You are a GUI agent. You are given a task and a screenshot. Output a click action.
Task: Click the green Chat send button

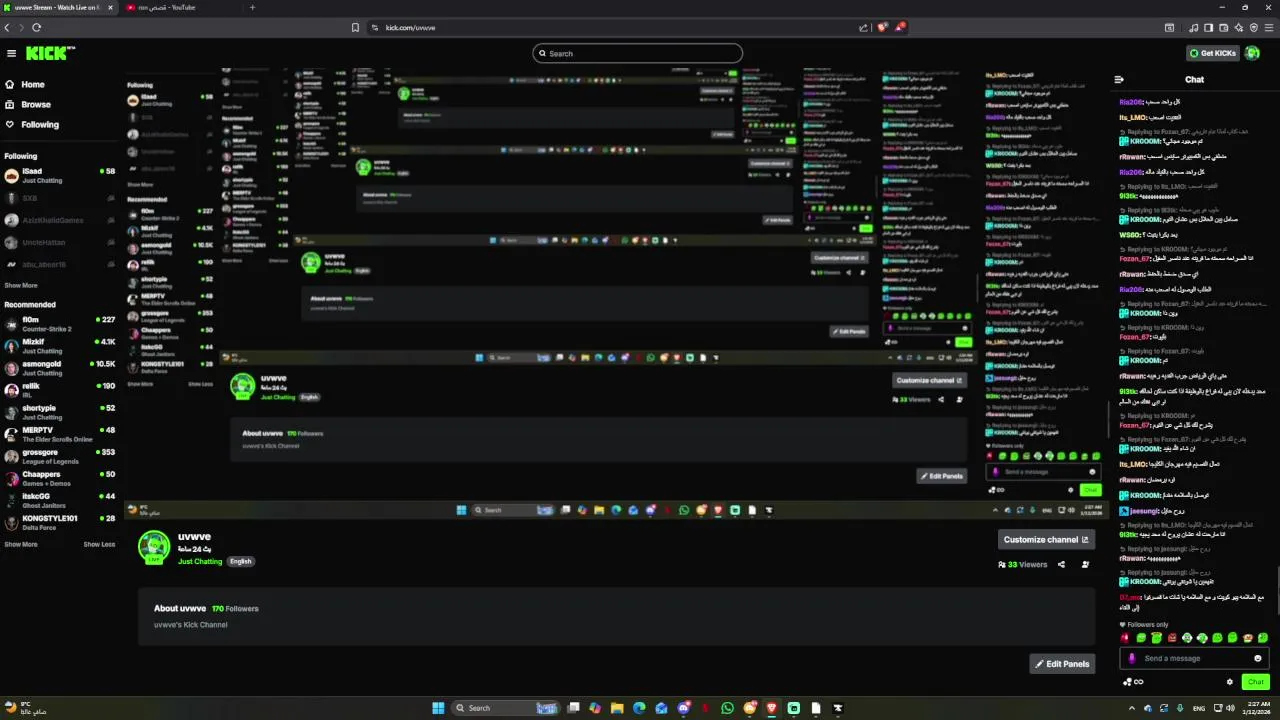click(1255, 682)
